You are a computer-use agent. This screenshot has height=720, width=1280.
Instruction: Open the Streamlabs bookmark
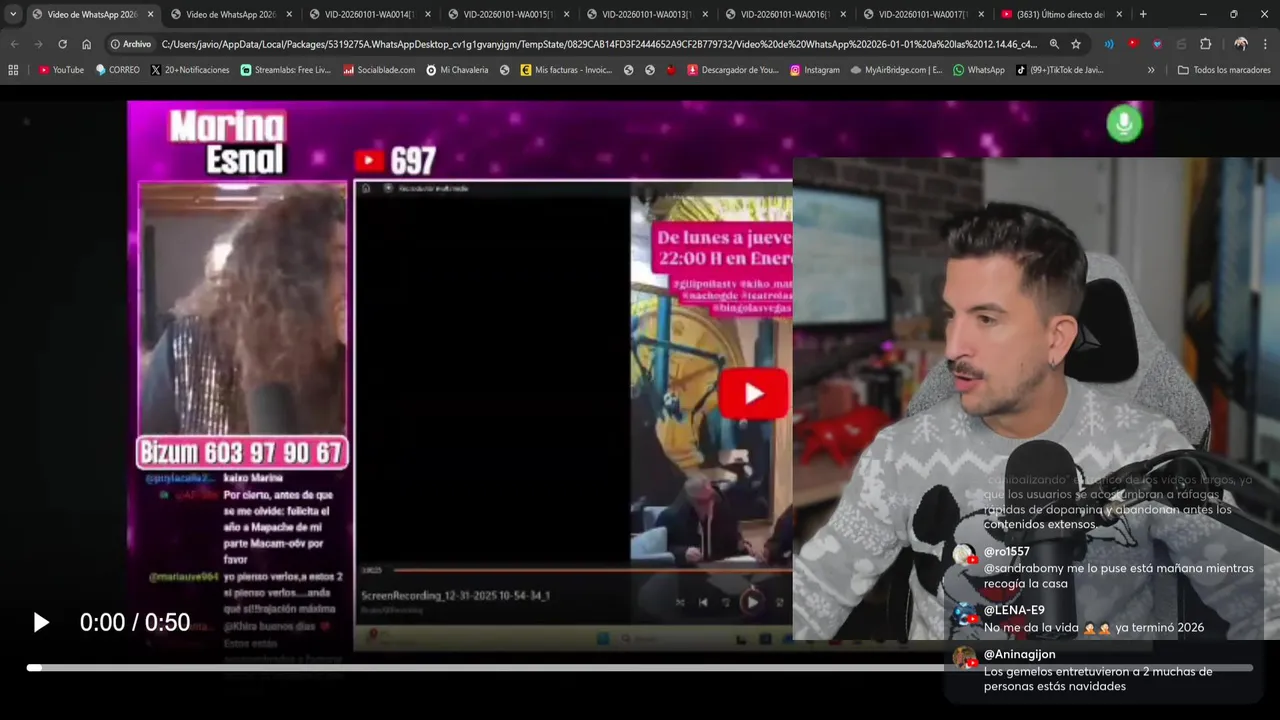pos(285,70)
